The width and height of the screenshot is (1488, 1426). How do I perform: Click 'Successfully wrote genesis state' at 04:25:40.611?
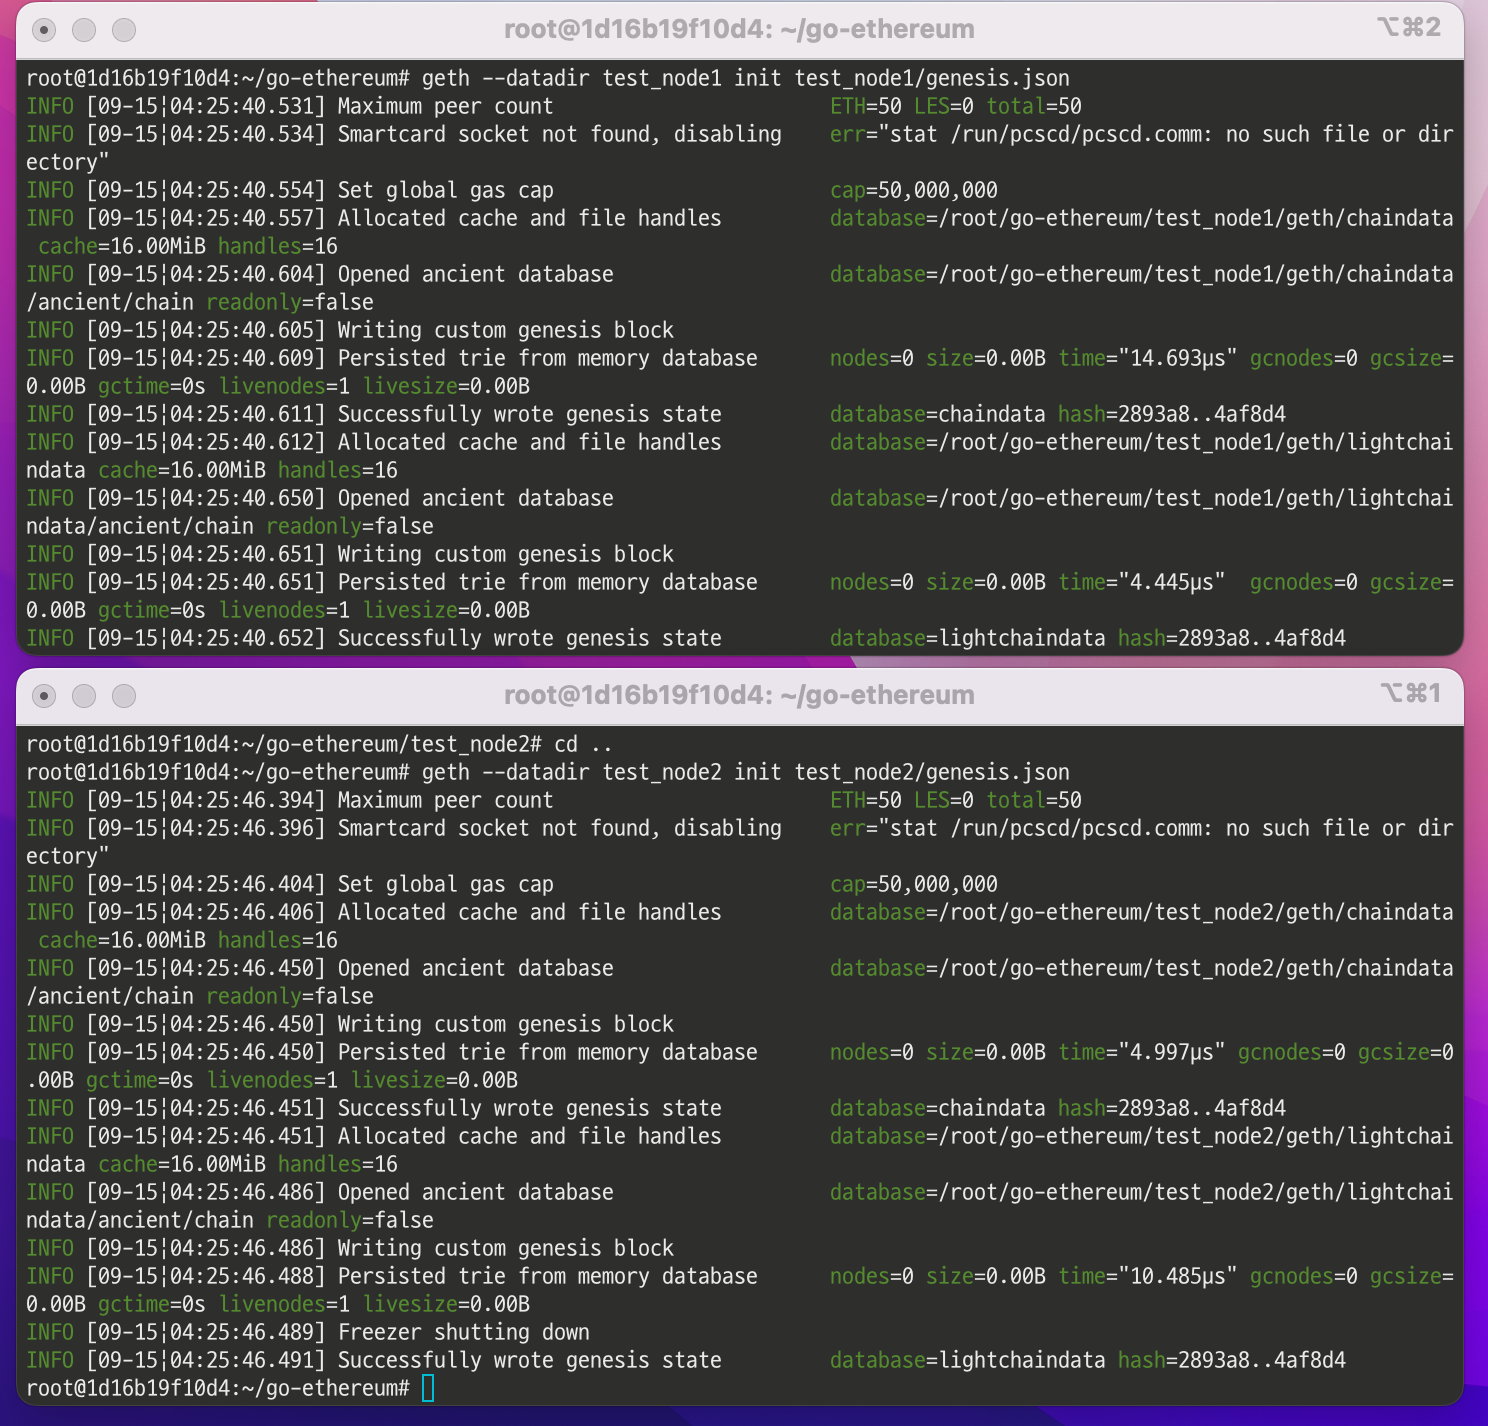pos(529,414)
